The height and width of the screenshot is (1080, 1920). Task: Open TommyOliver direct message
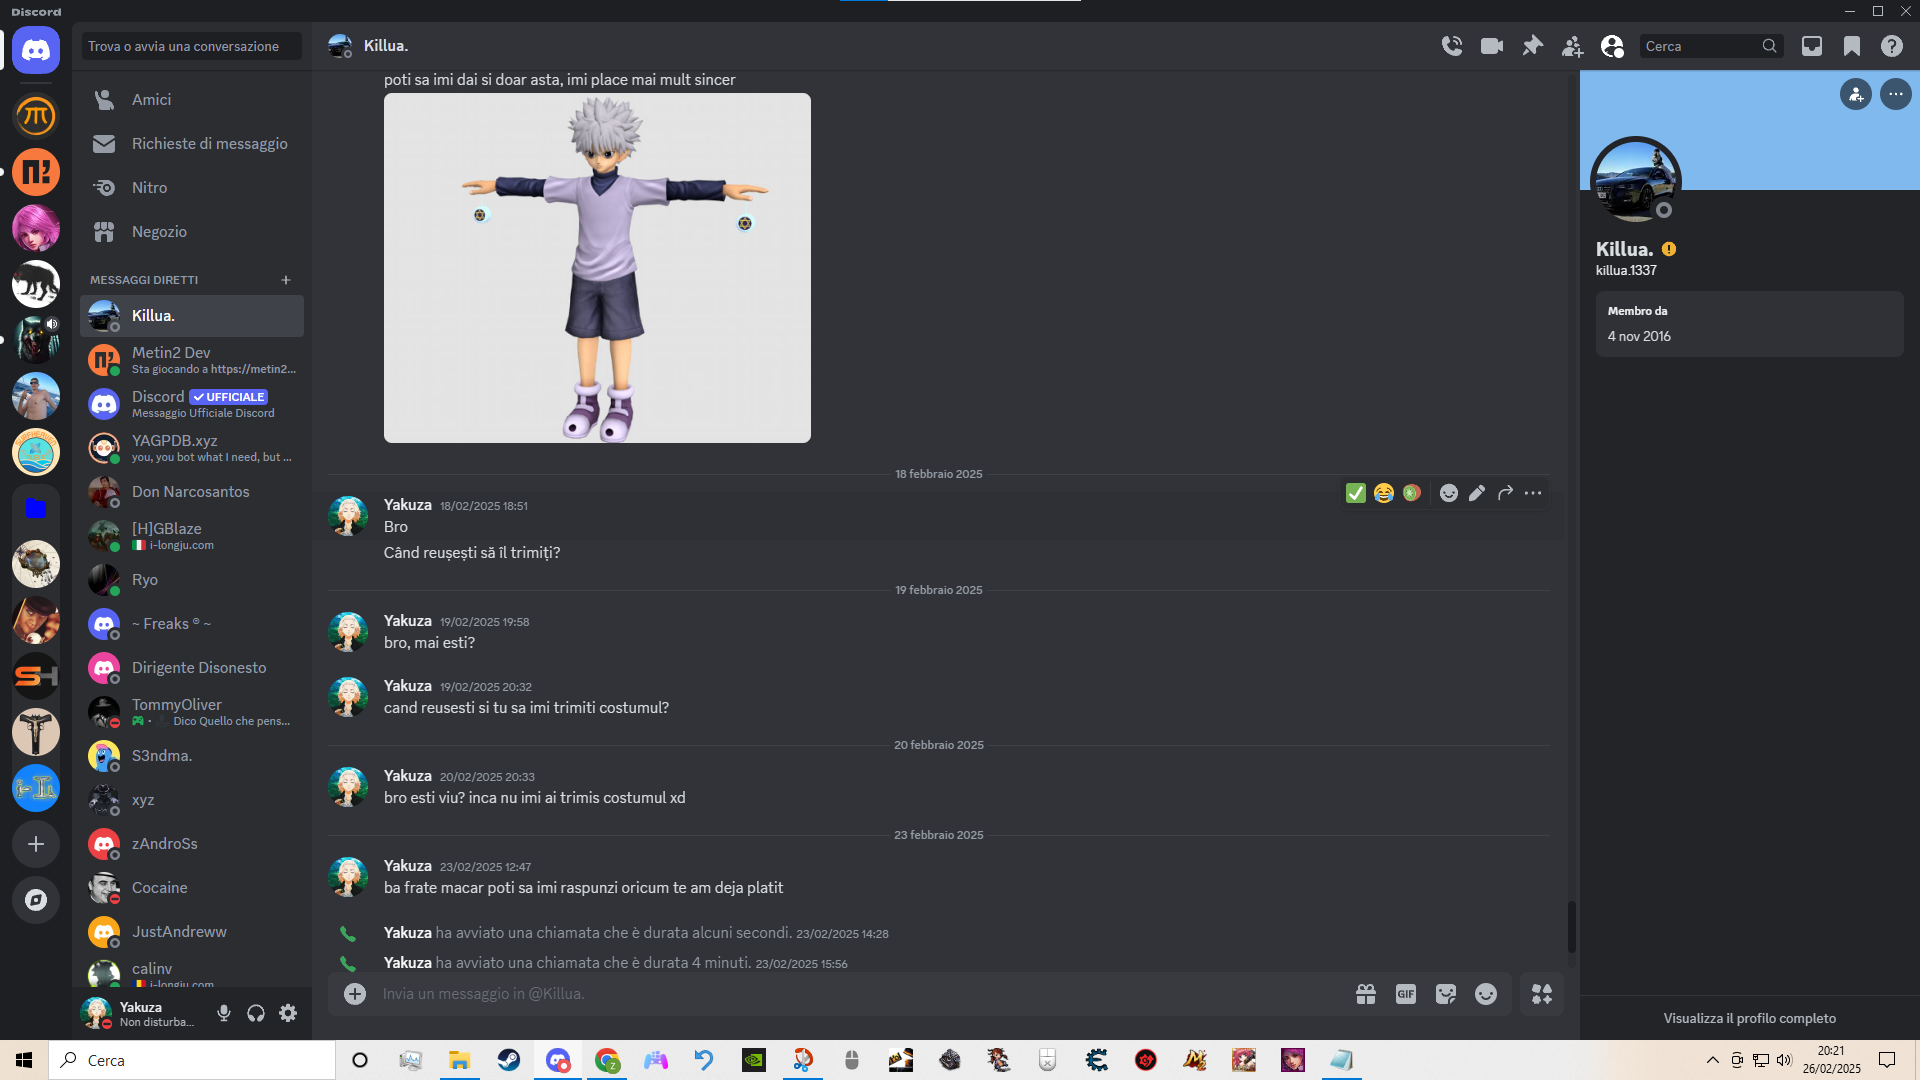coord(192,712)
